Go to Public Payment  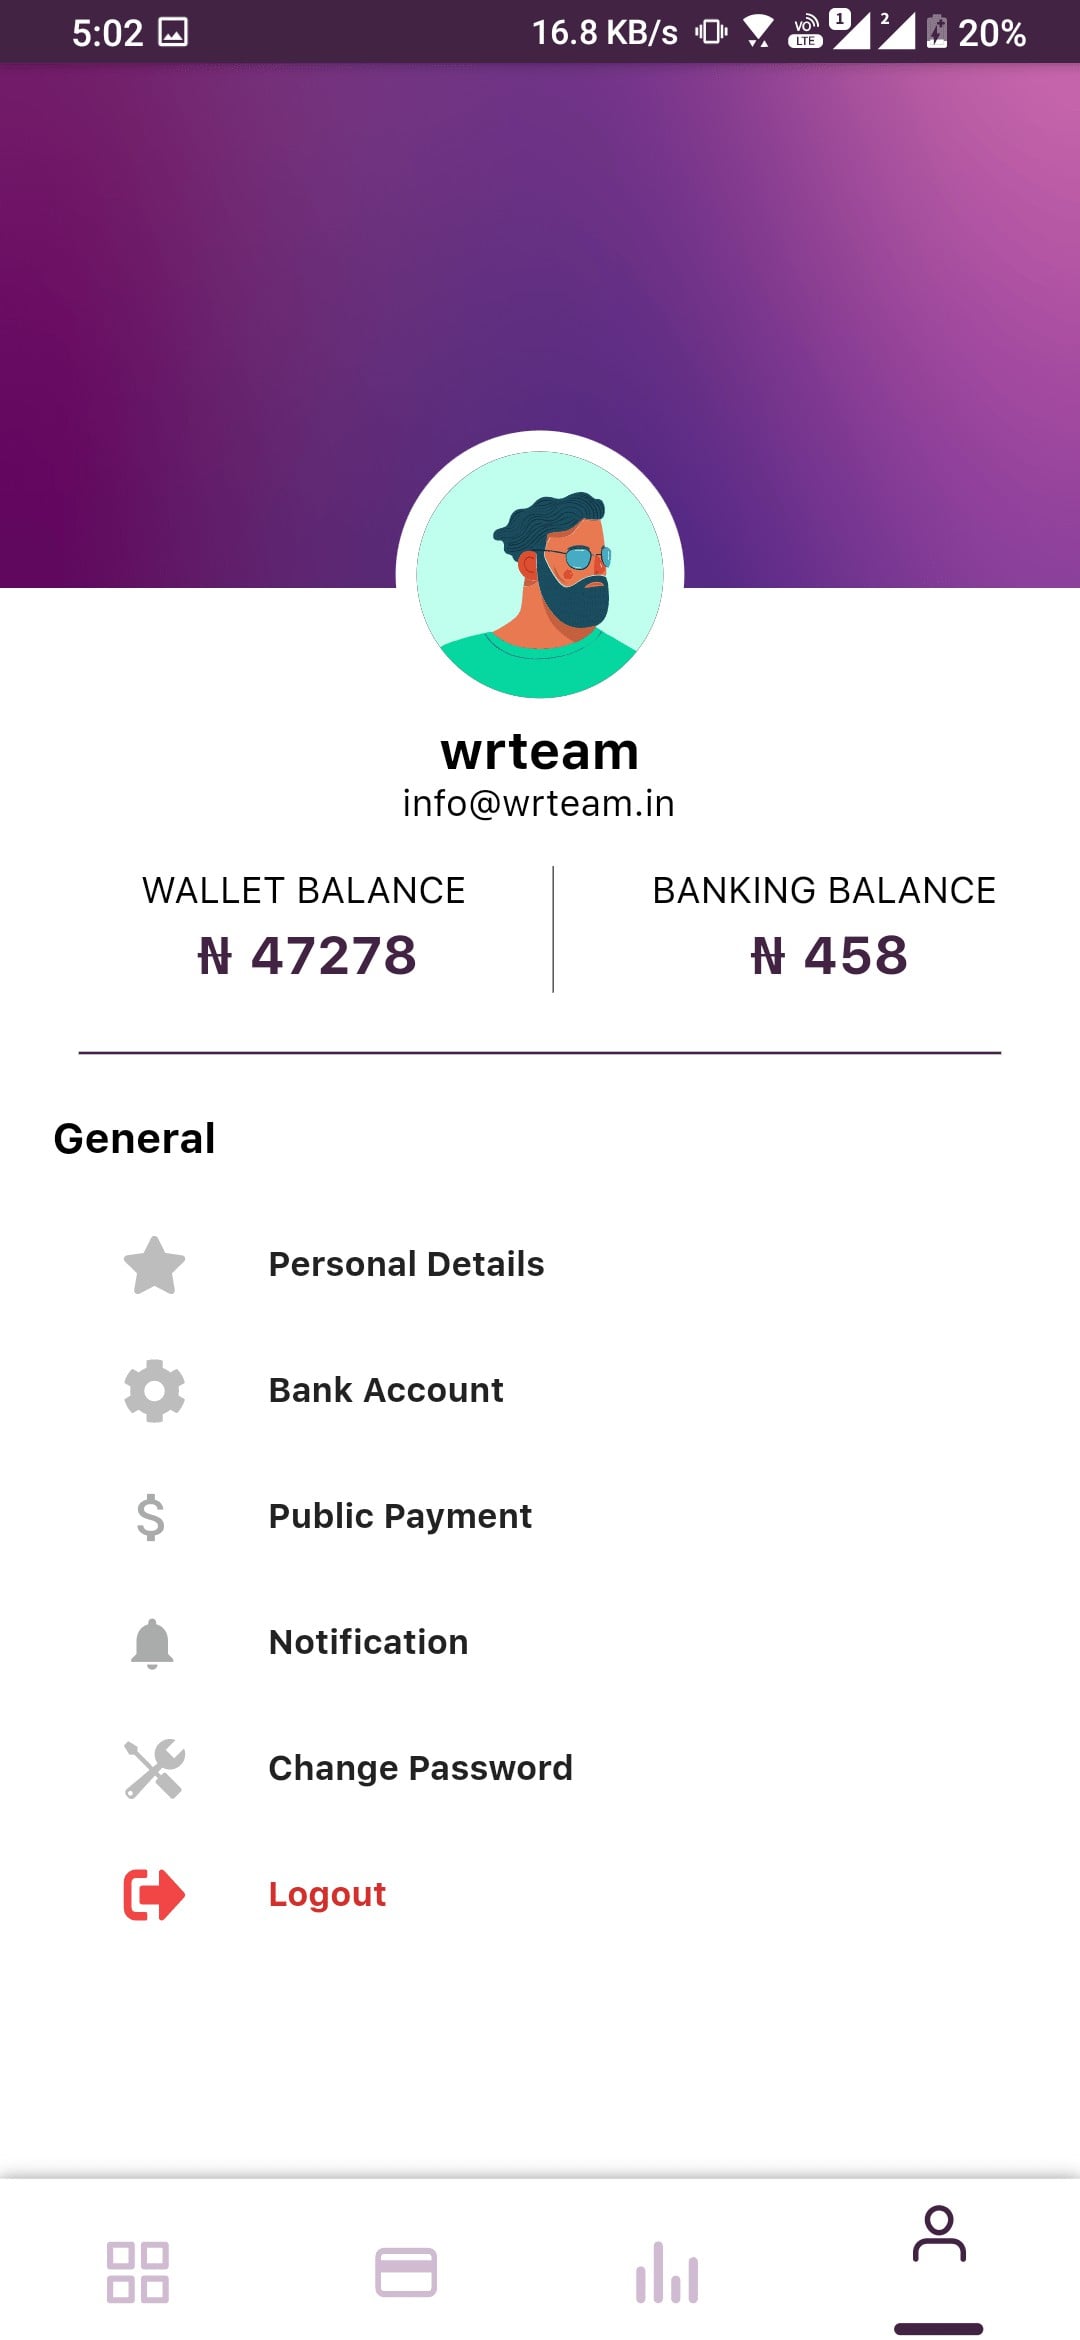[400, 1517]
